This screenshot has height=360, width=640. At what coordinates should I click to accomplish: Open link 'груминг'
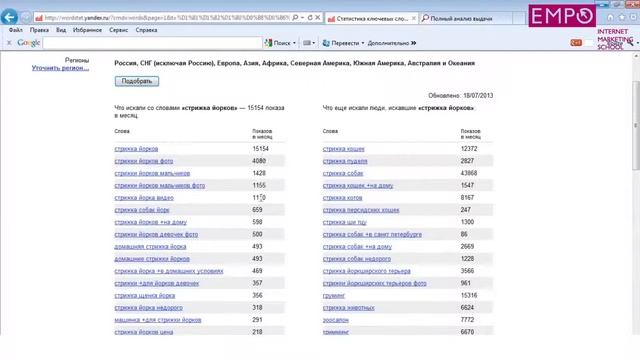coord(334,296)
